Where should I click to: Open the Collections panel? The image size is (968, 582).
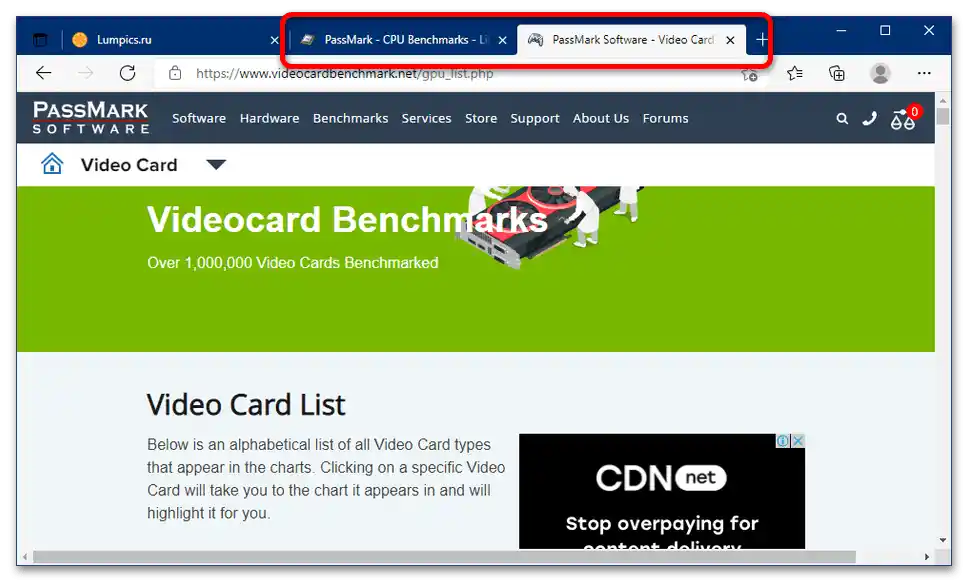pyautogui.click(x=837, y=73)
